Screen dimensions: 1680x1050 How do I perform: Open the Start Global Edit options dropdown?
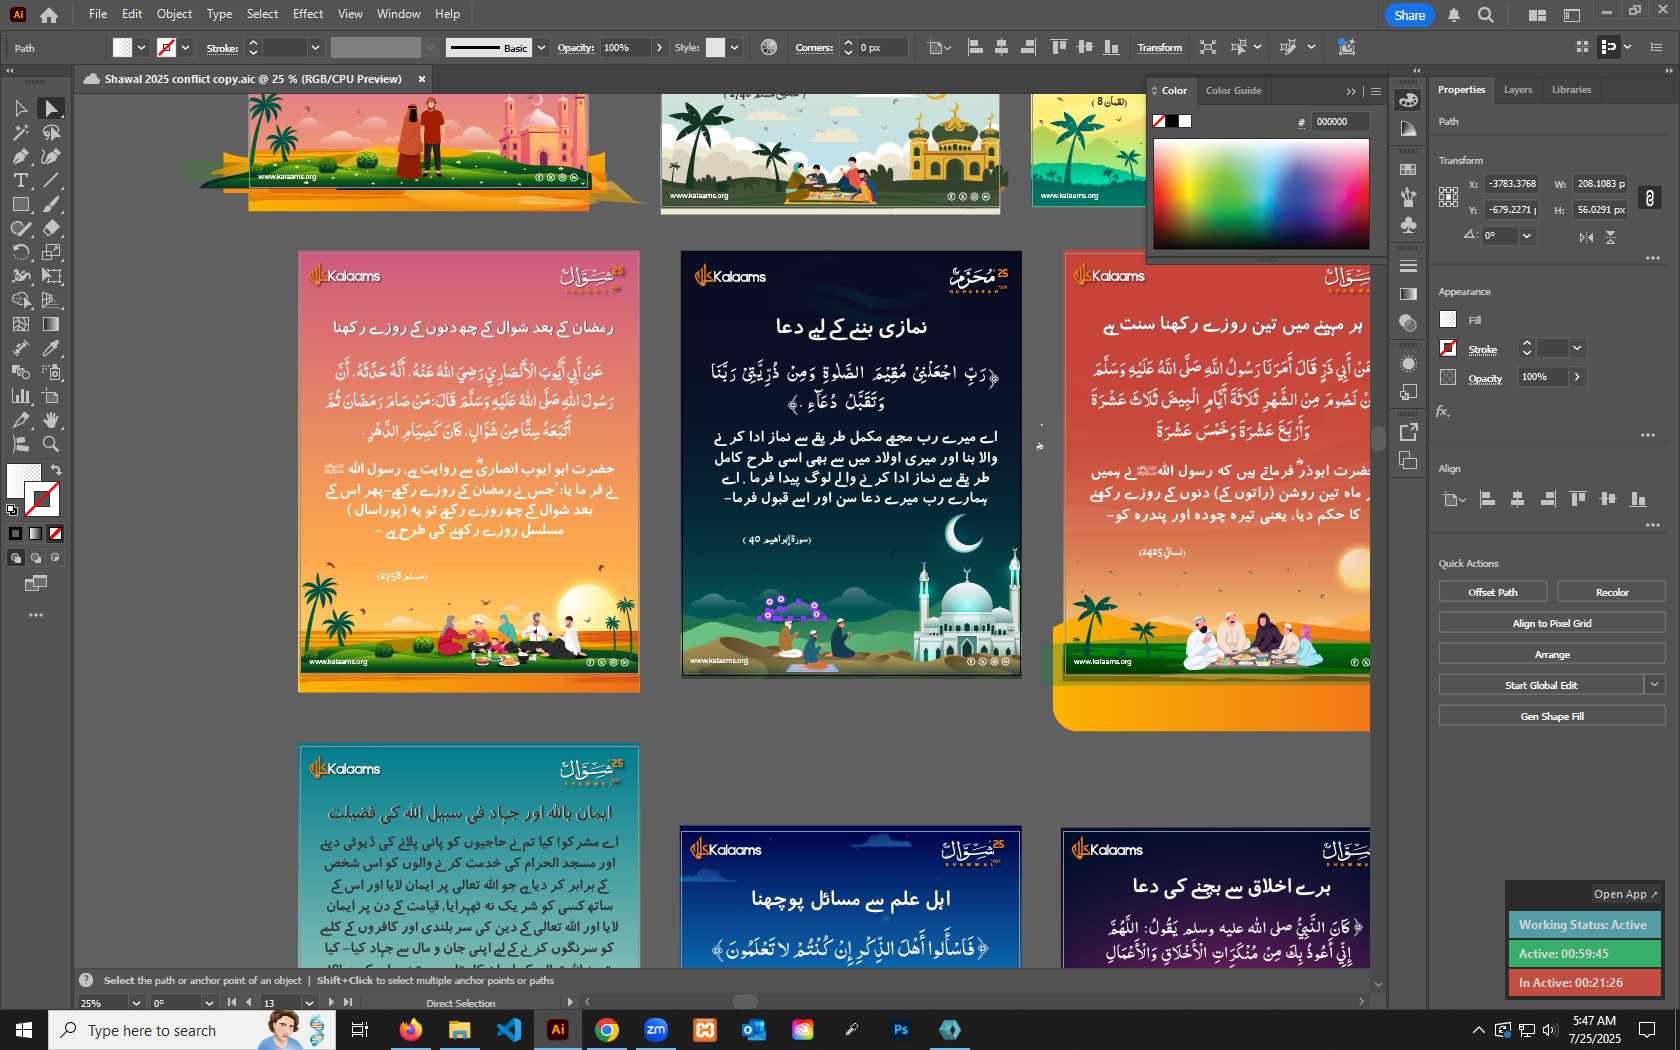click(1655, 685)
